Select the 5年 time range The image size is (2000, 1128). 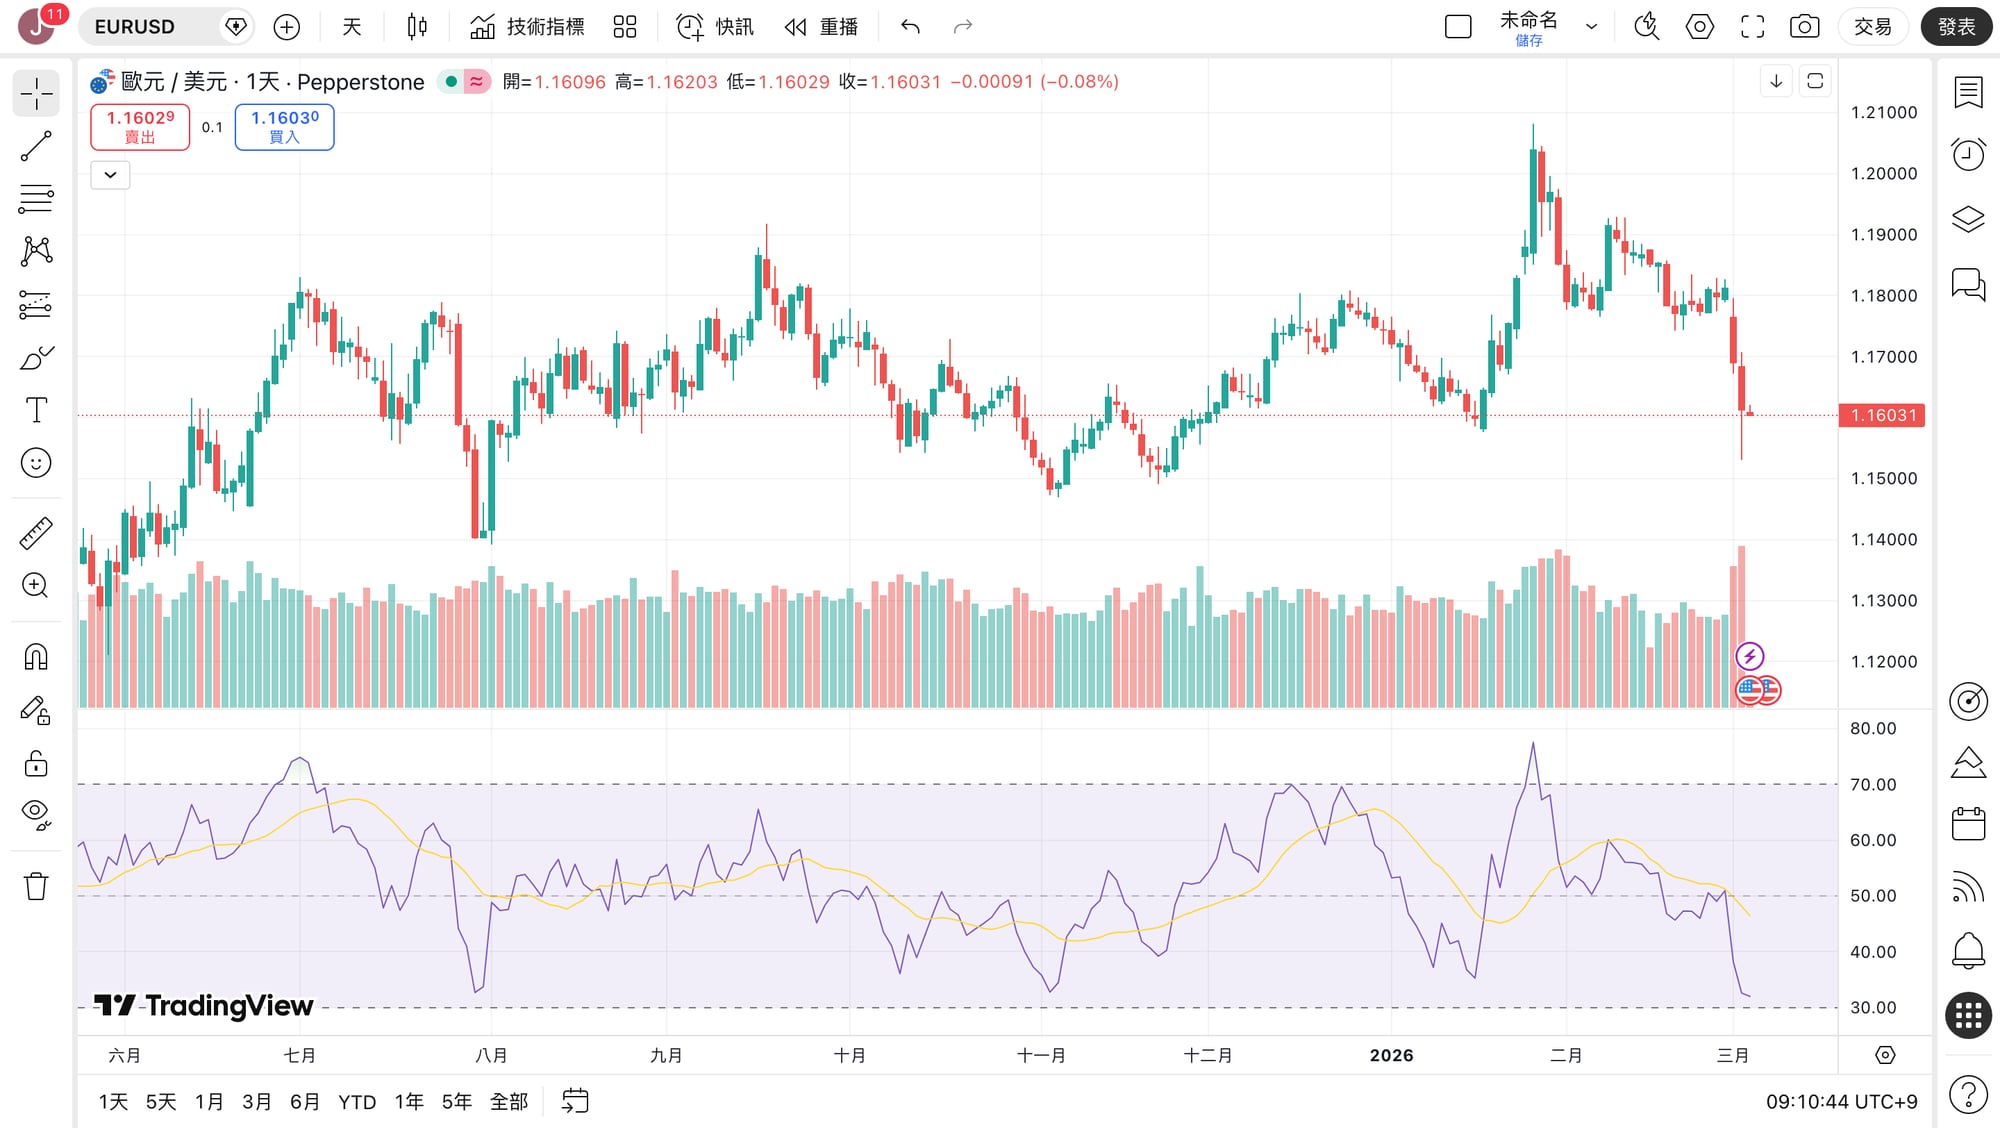click(457, 1101)
